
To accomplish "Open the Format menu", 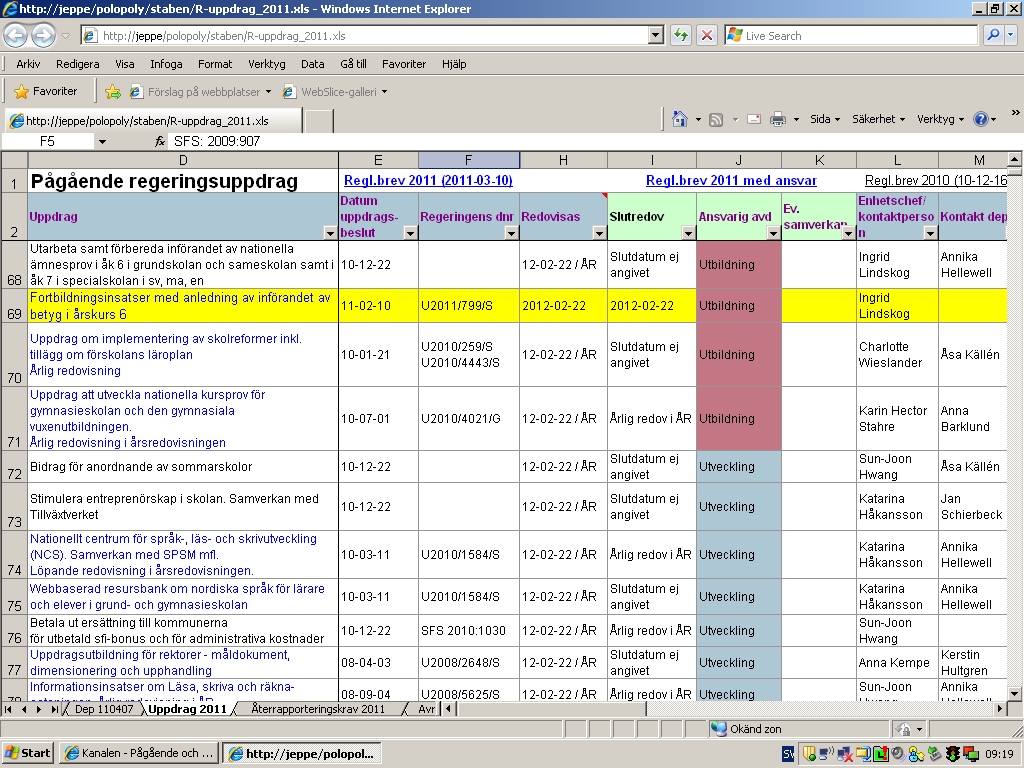I will (215, 64).
